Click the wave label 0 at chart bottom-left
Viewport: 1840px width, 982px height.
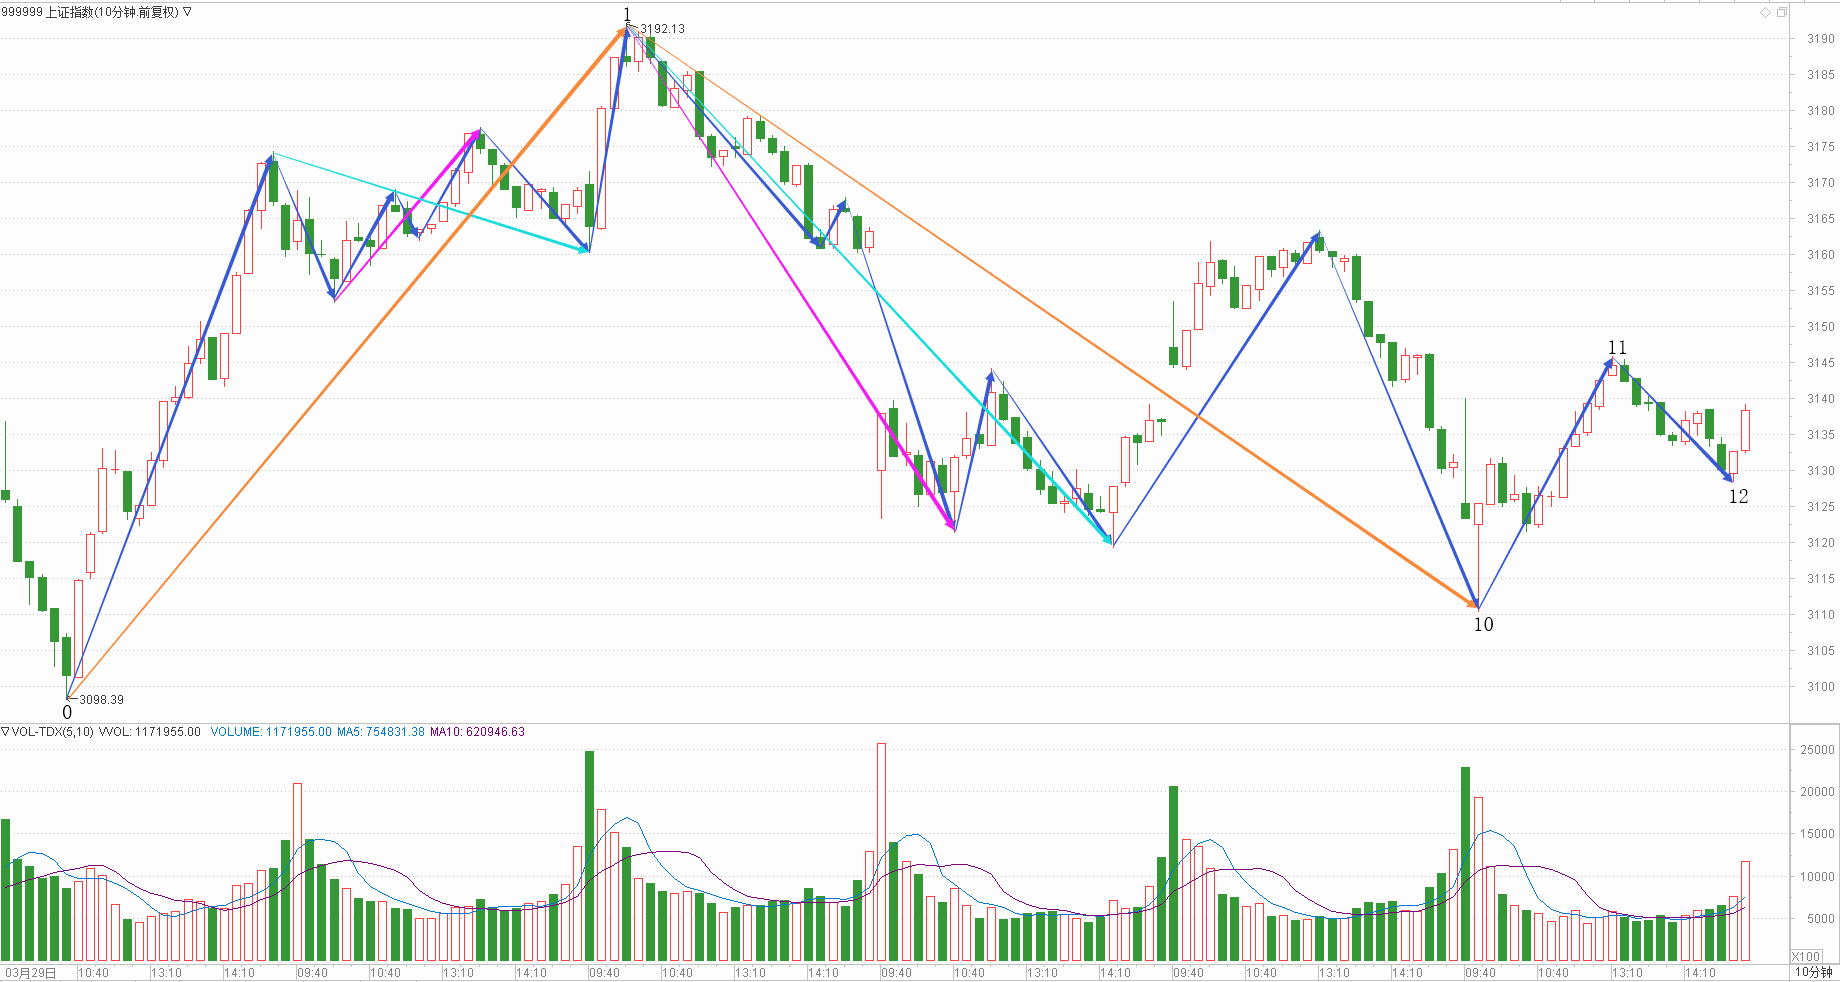(x=67, y=713)
